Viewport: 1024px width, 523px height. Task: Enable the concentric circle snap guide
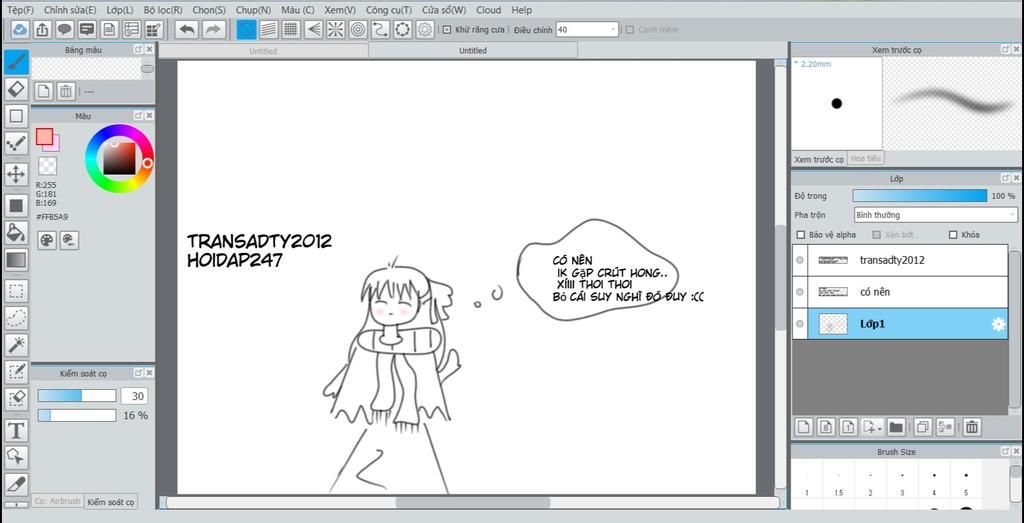[357, 29]
